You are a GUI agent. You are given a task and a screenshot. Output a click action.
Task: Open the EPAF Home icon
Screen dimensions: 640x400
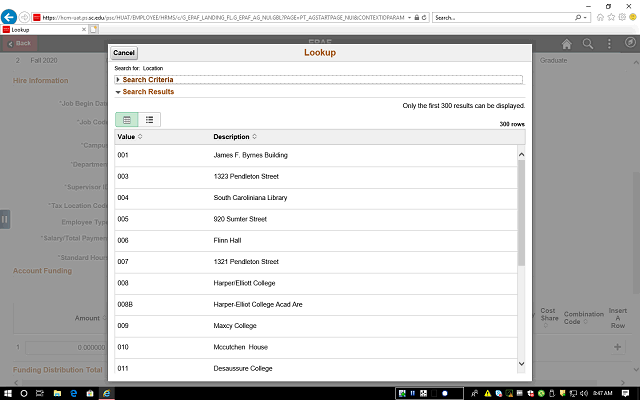point(567,44)
